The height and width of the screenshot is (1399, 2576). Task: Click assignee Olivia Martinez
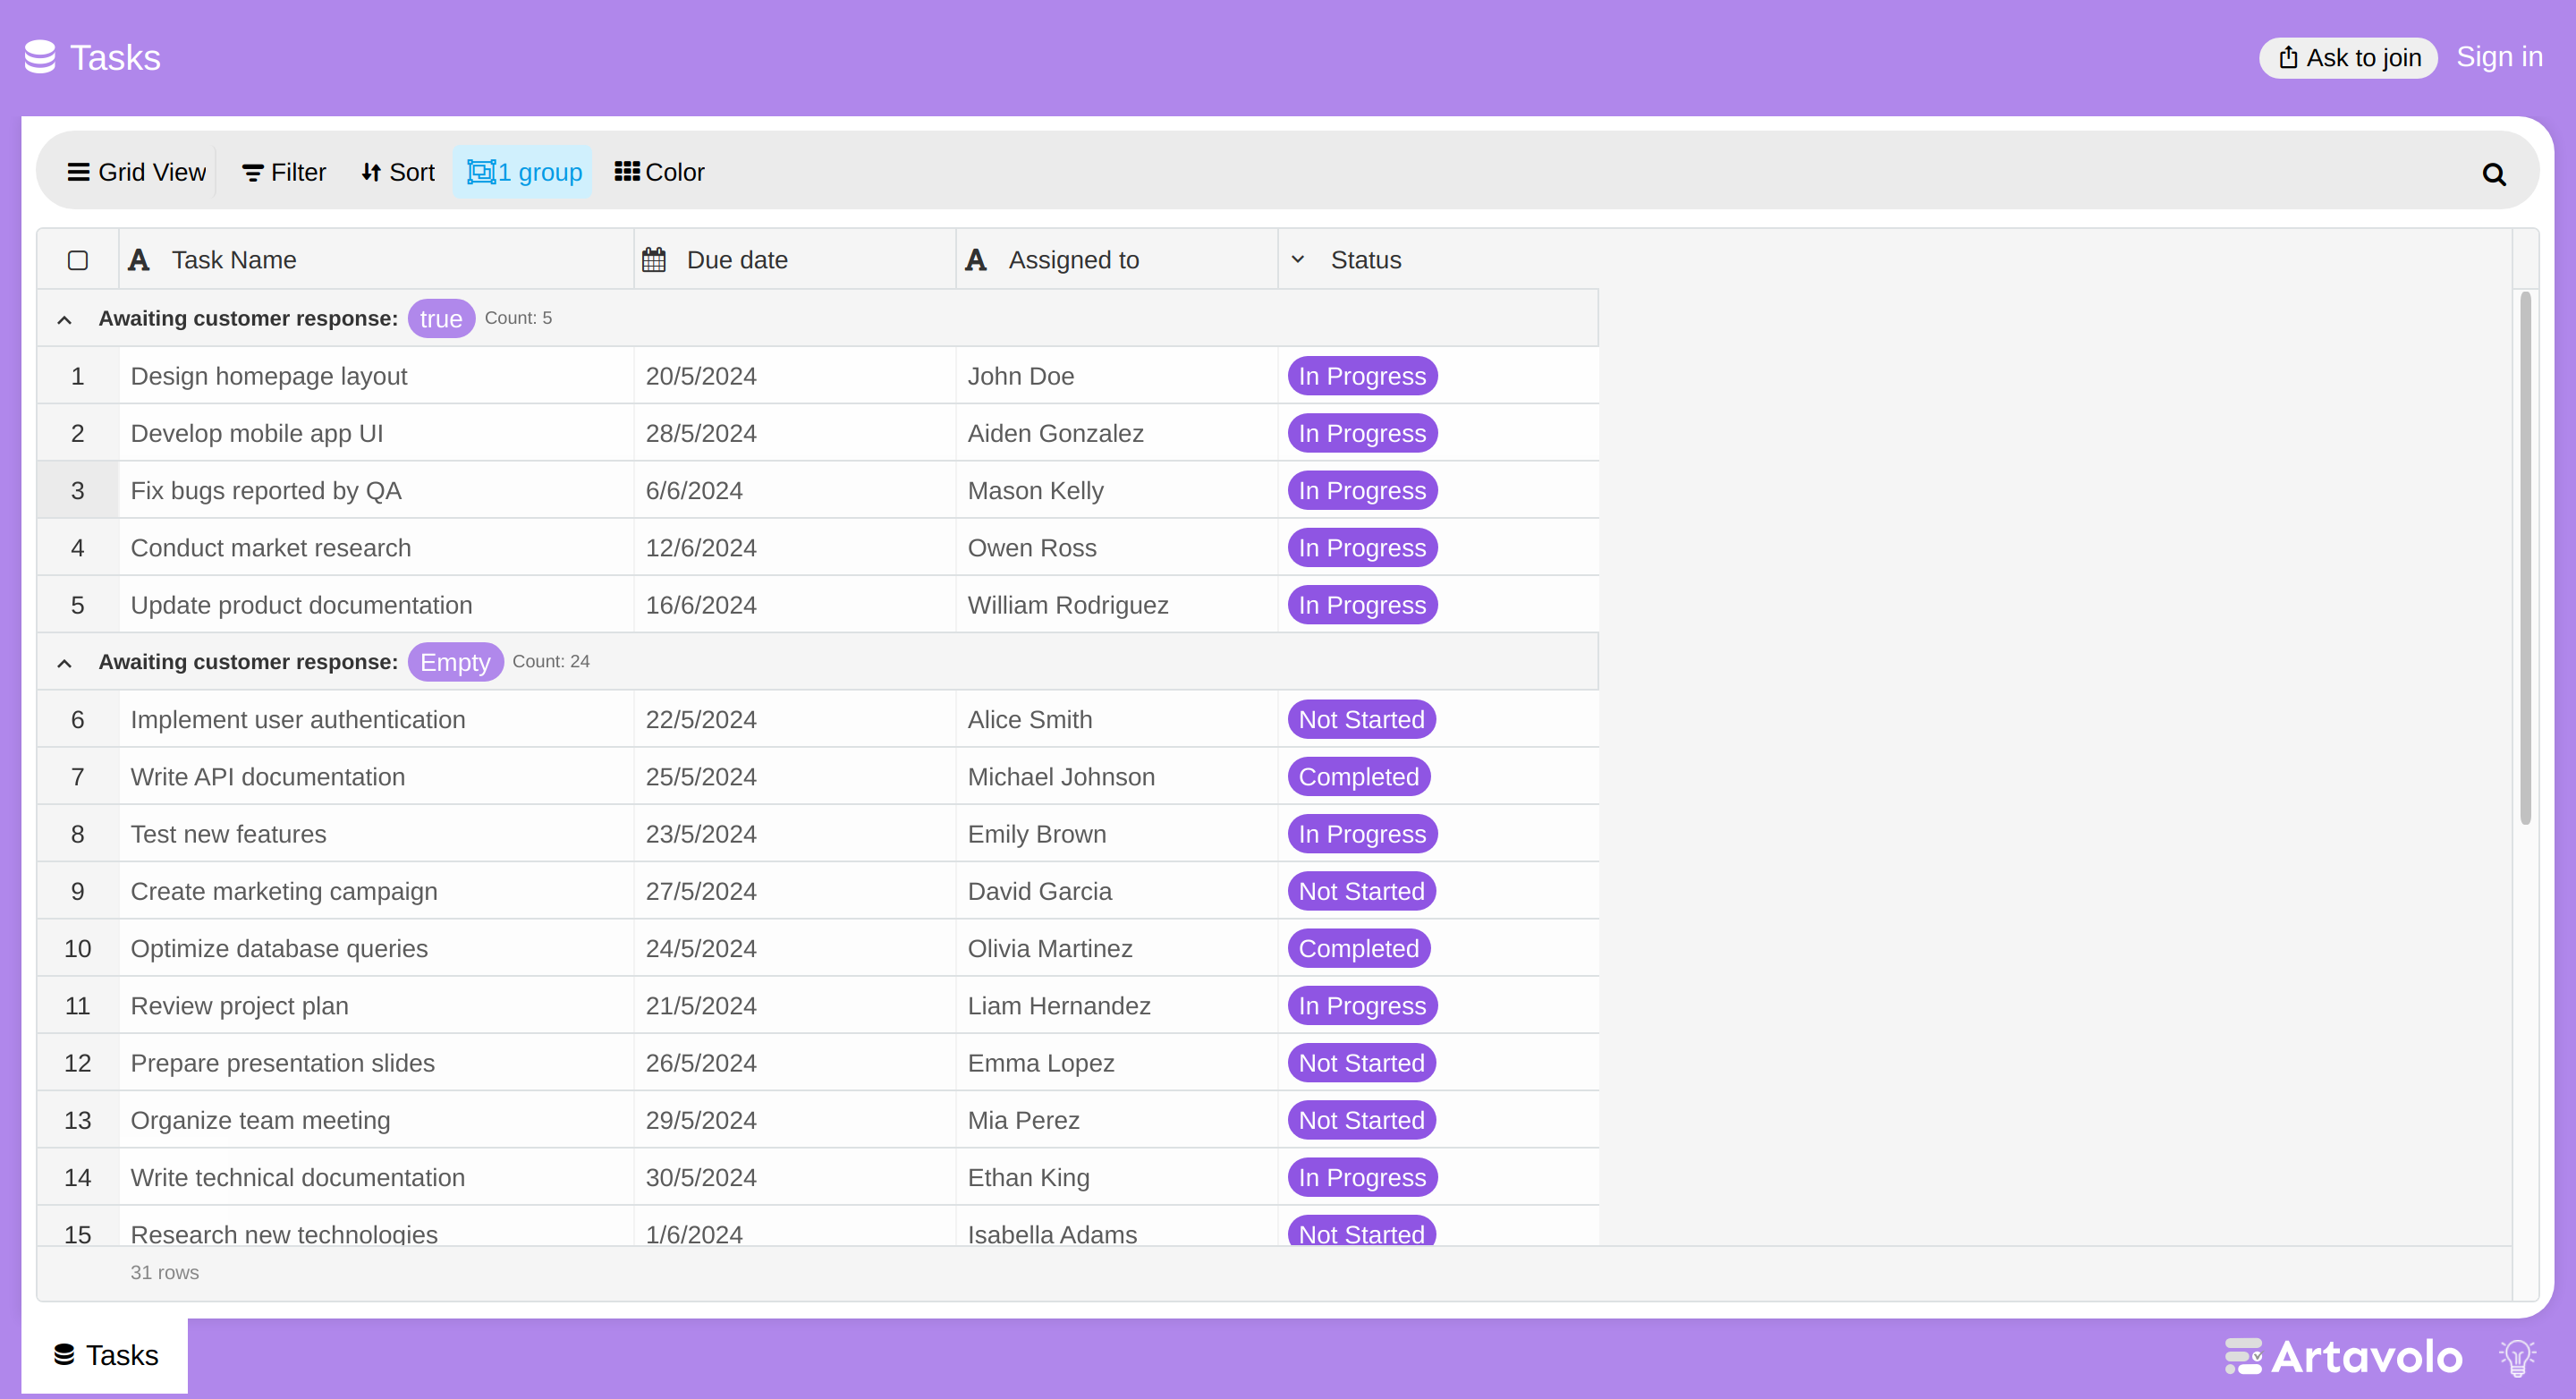[1117, 949]
